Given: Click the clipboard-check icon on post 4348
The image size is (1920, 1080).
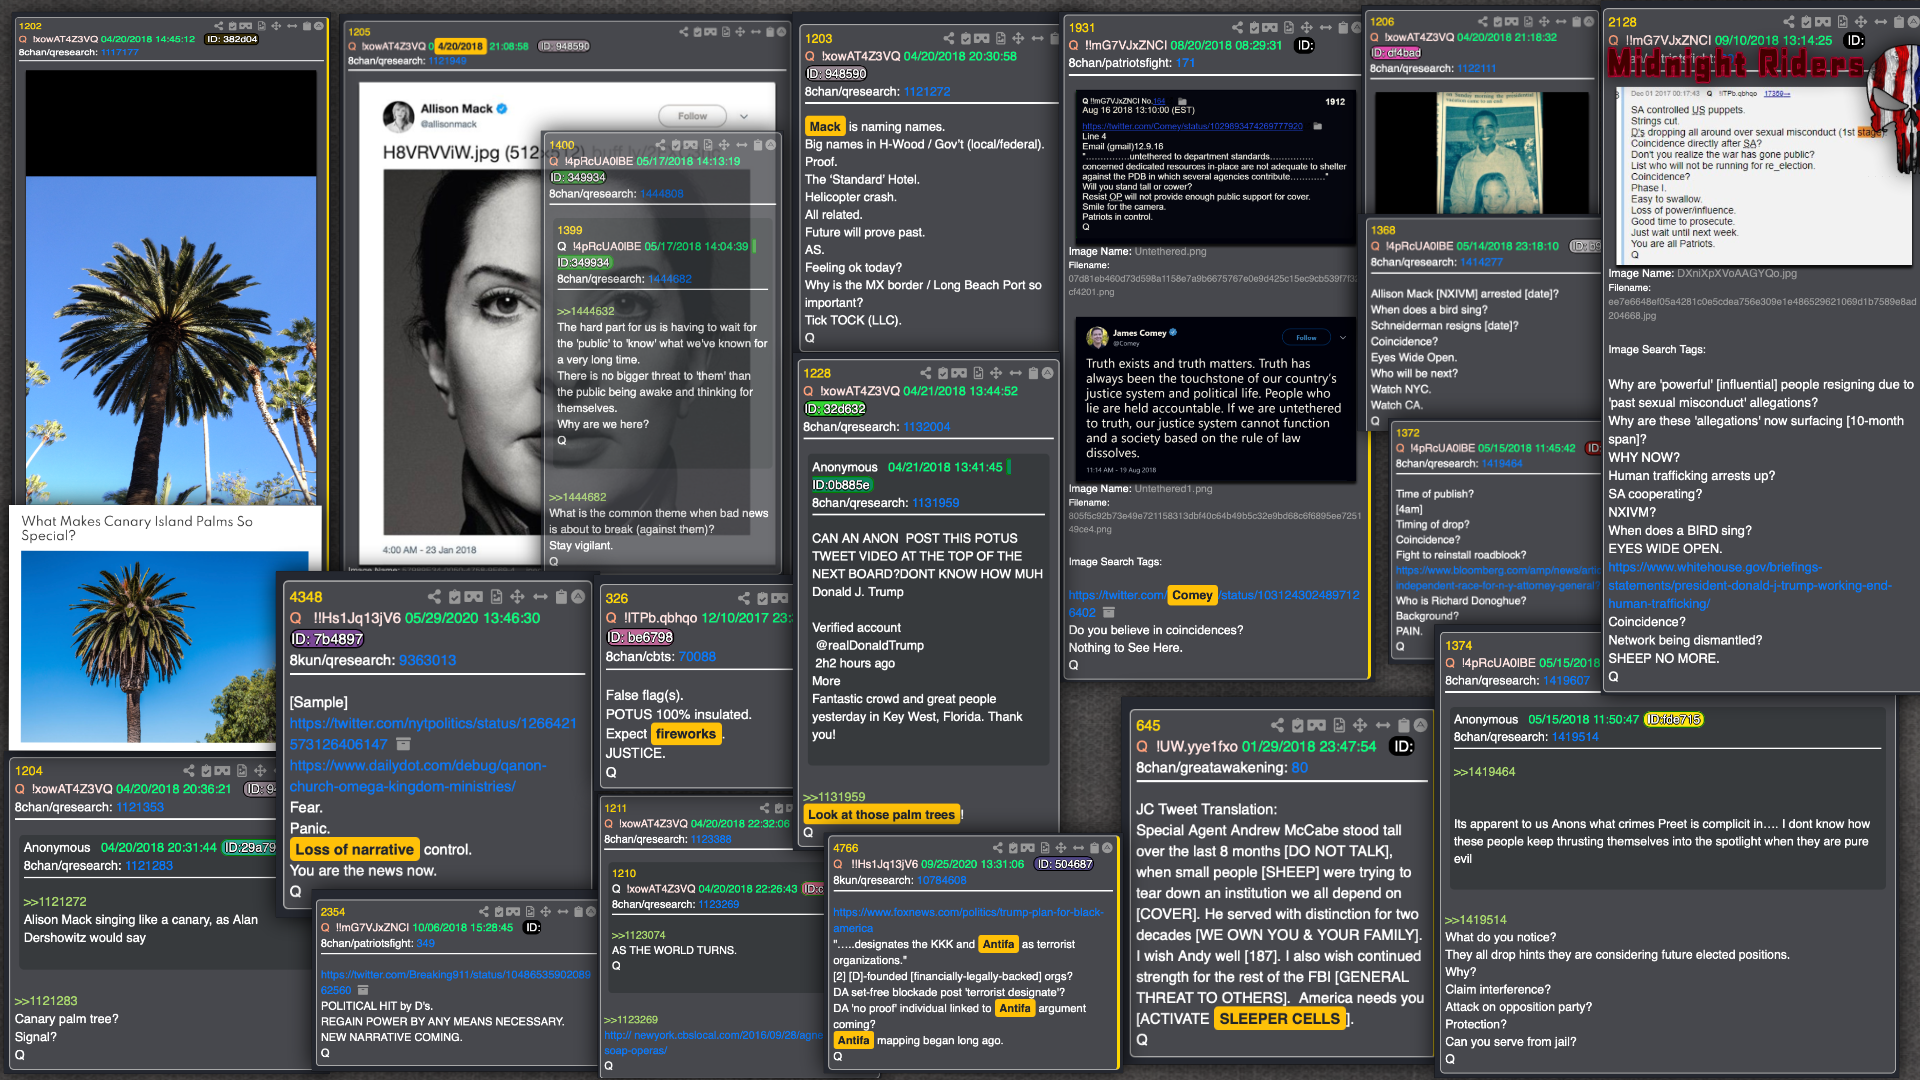Looking at the screenshot, I should tap(455, 597).
